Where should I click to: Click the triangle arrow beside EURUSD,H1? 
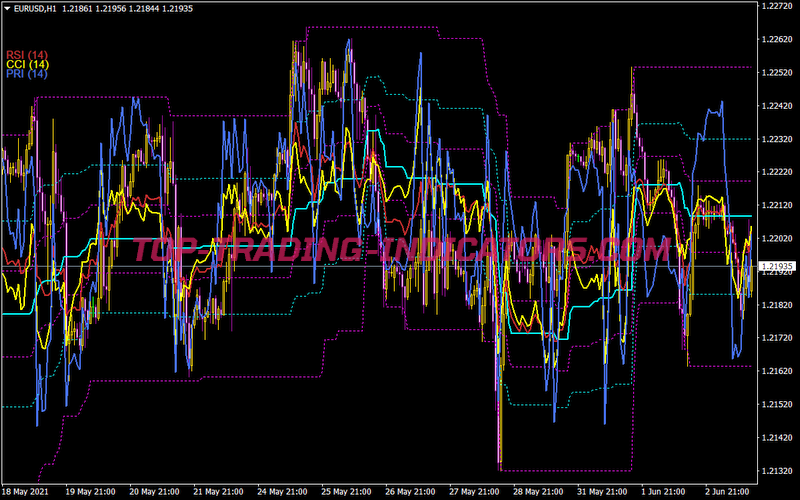click(7, 9)
